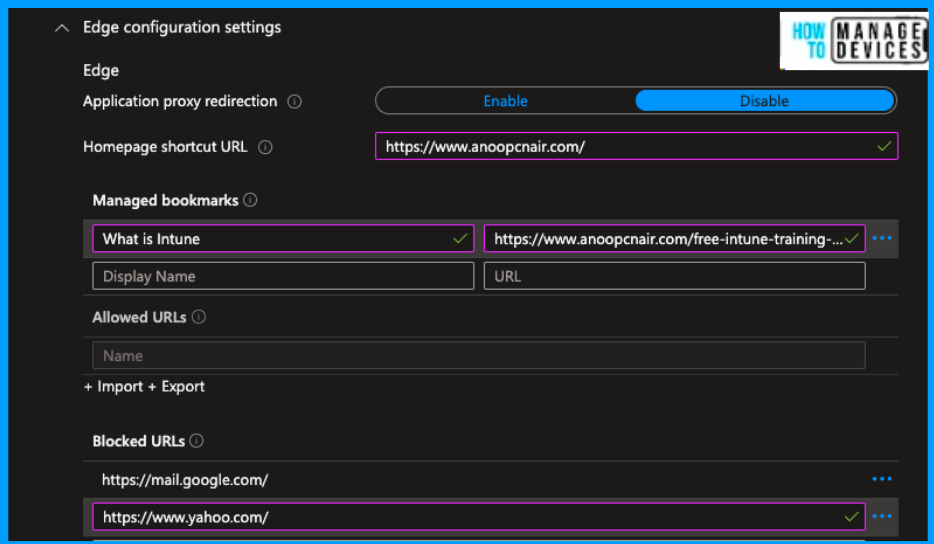The height and width of the screenshot is (544, 934).
Task: Open options menu for mail.google.com row
Action: [882, 479]
